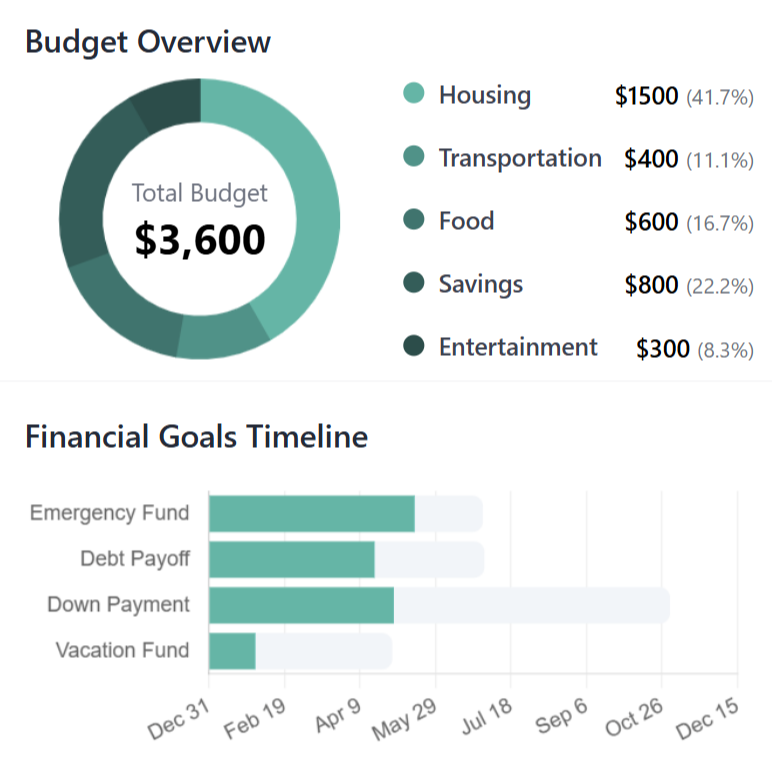Screen dimensions: 772x763
Task: Click the Vacation Fund progress bar
Action: (233, 651)
